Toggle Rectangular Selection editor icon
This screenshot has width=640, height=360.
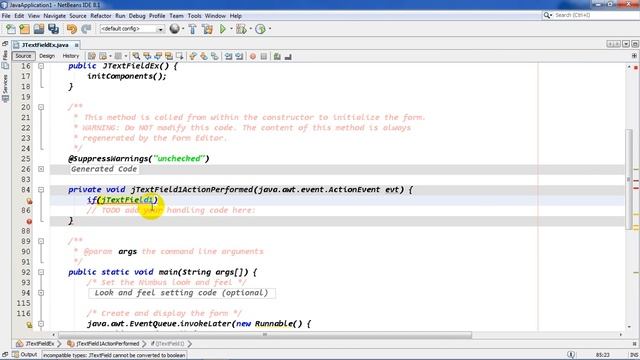point(180,56)
